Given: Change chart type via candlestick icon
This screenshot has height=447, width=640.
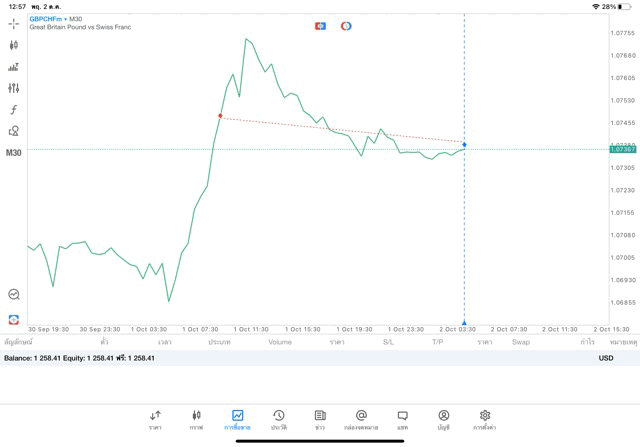Looking at the screenshot, I should (13, 45).
